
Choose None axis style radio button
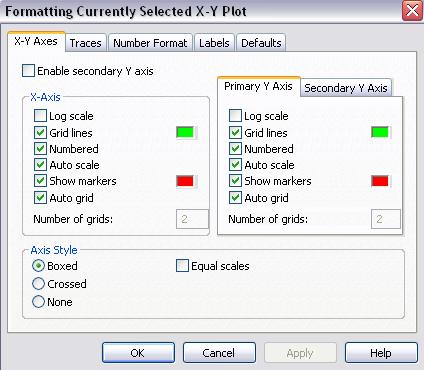(x=38, y=302)
